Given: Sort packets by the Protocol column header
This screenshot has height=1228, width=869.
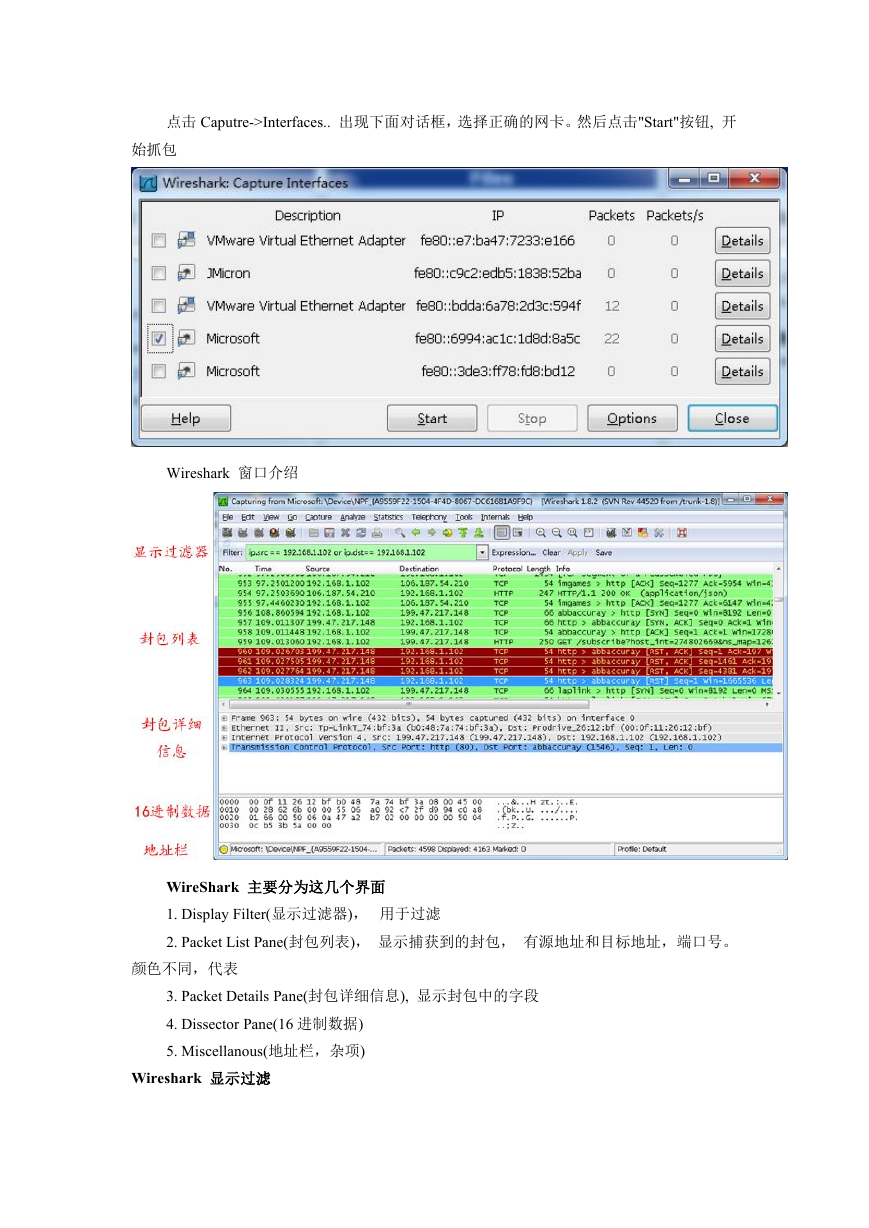Looking at the screenshot, I should [x=507, y=569].
